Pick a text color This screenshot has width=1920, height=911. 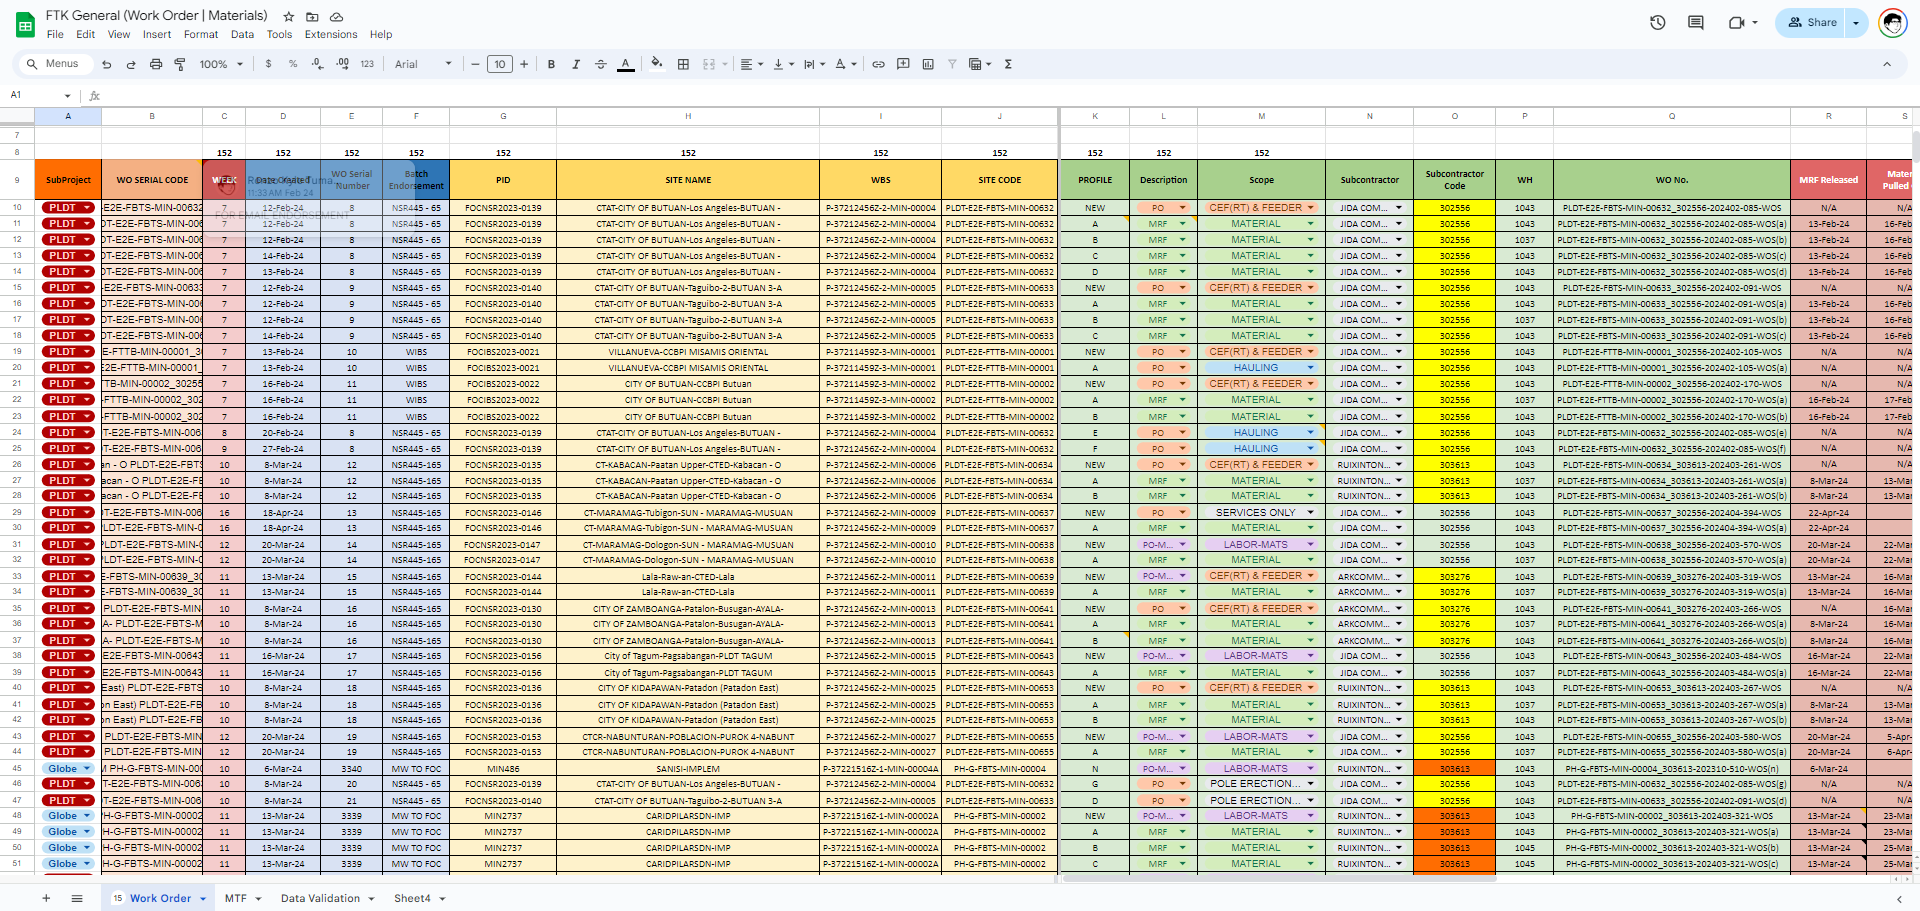point(626,64)
